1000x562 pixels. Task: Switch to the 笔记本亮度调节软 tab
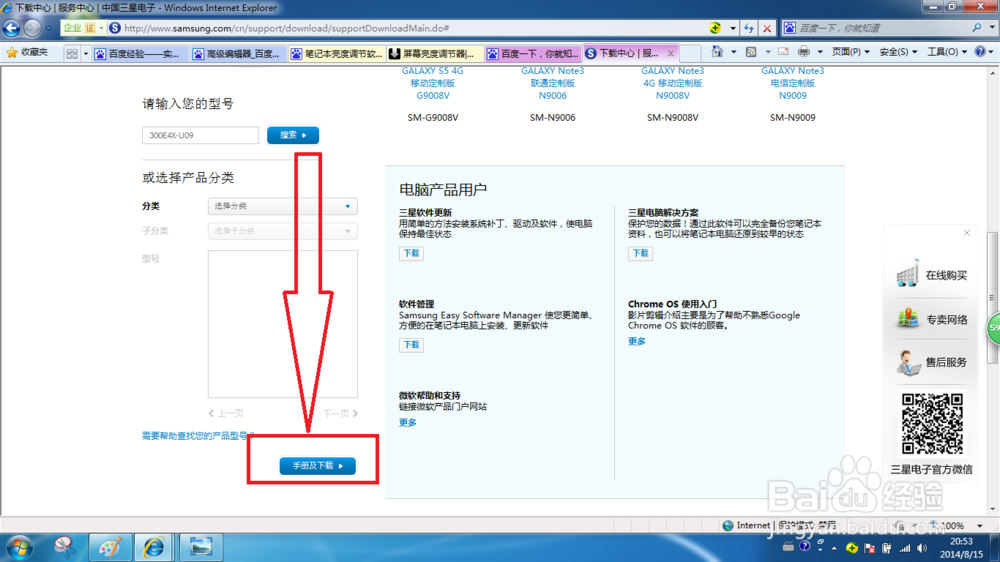pyautogui.click(x=336, y=54)
